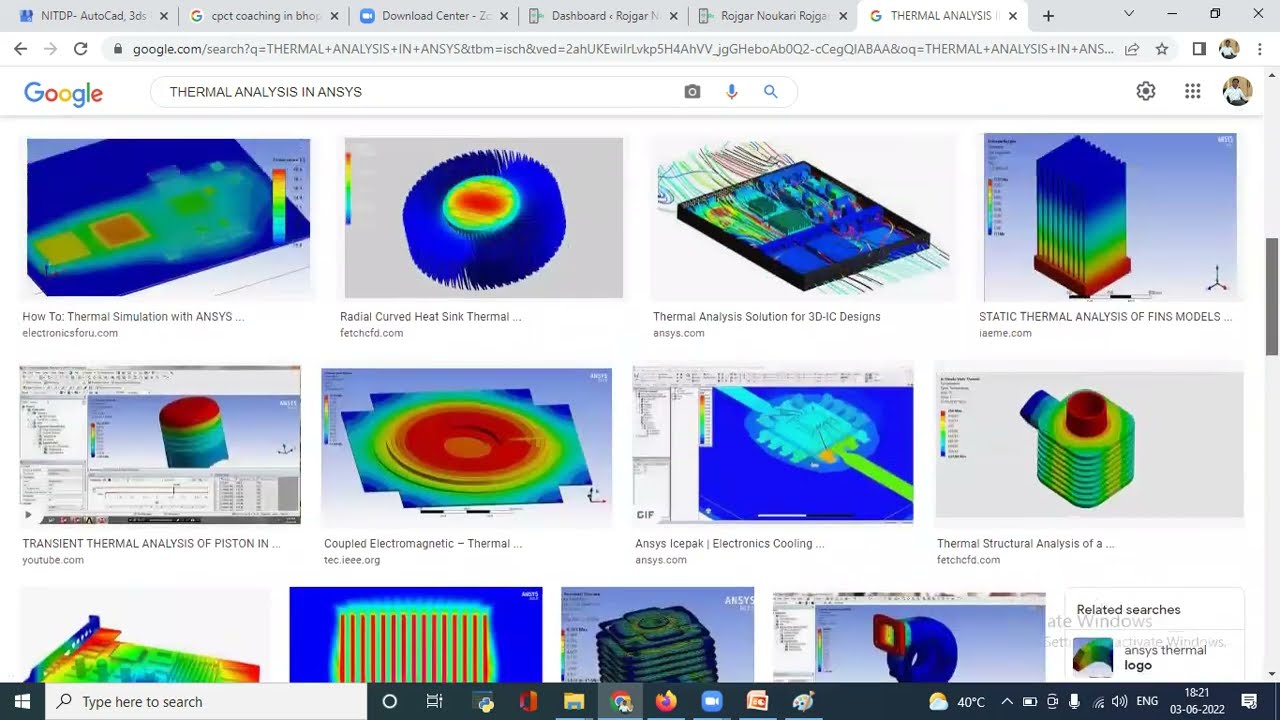Close the NITDP- AutoCad tab

pyautogui.click(x=164, y=16)
